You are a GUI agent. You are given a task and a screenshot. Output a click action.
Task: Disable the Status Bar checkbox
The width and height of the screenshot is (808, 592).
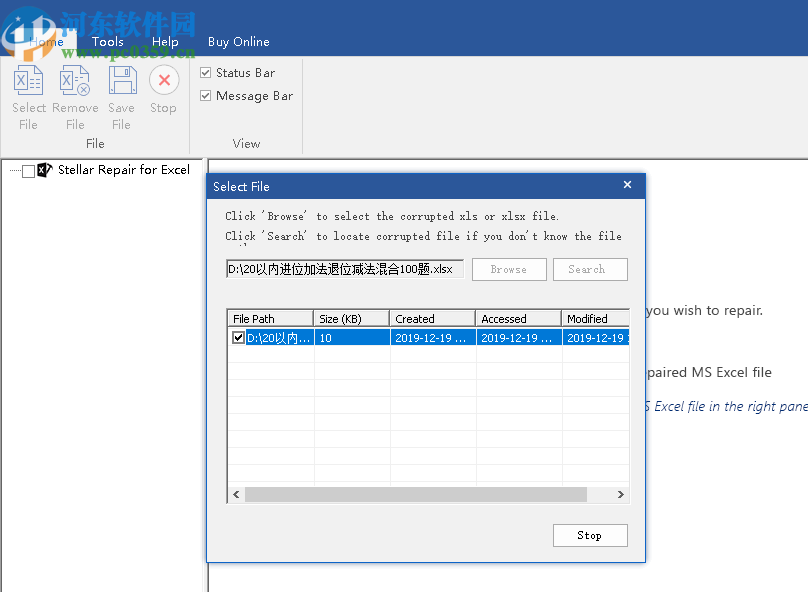pos(205,72)
